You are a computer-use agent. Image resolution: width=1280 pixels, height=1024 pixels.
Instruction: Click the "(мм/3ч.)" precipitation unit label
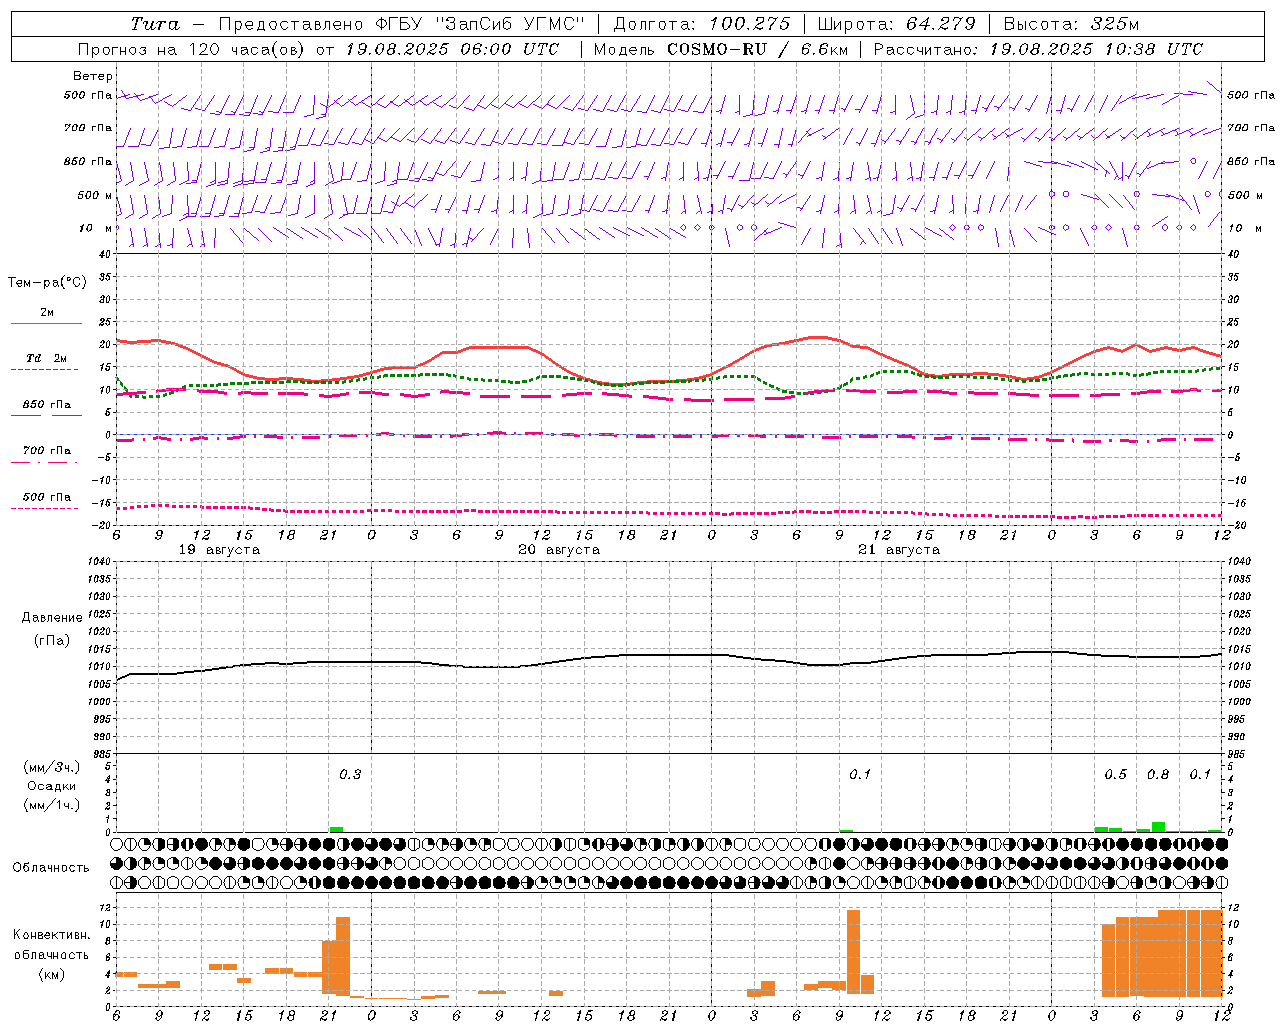[52, 767]
